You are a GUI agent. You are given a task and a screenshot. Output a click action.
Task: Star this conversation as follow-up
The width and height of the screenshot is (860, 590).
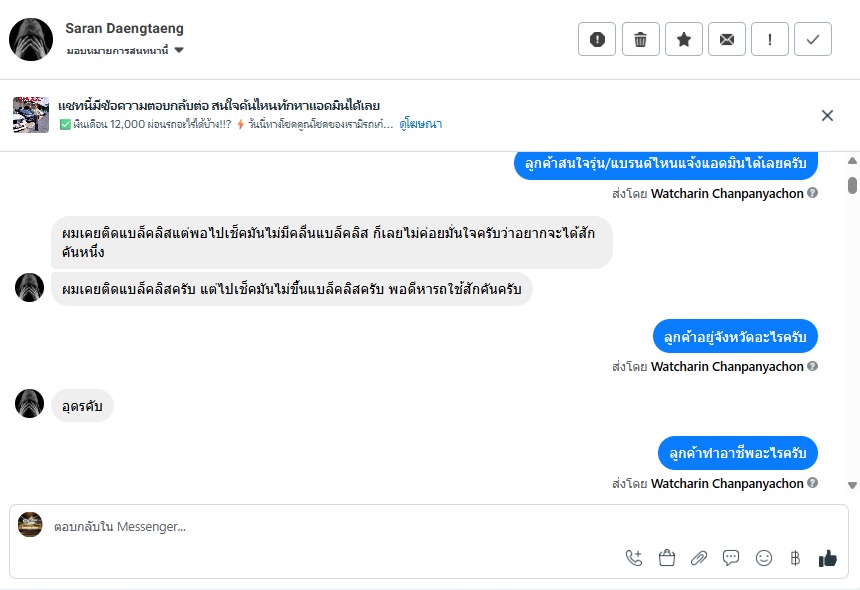pos(684,39)
